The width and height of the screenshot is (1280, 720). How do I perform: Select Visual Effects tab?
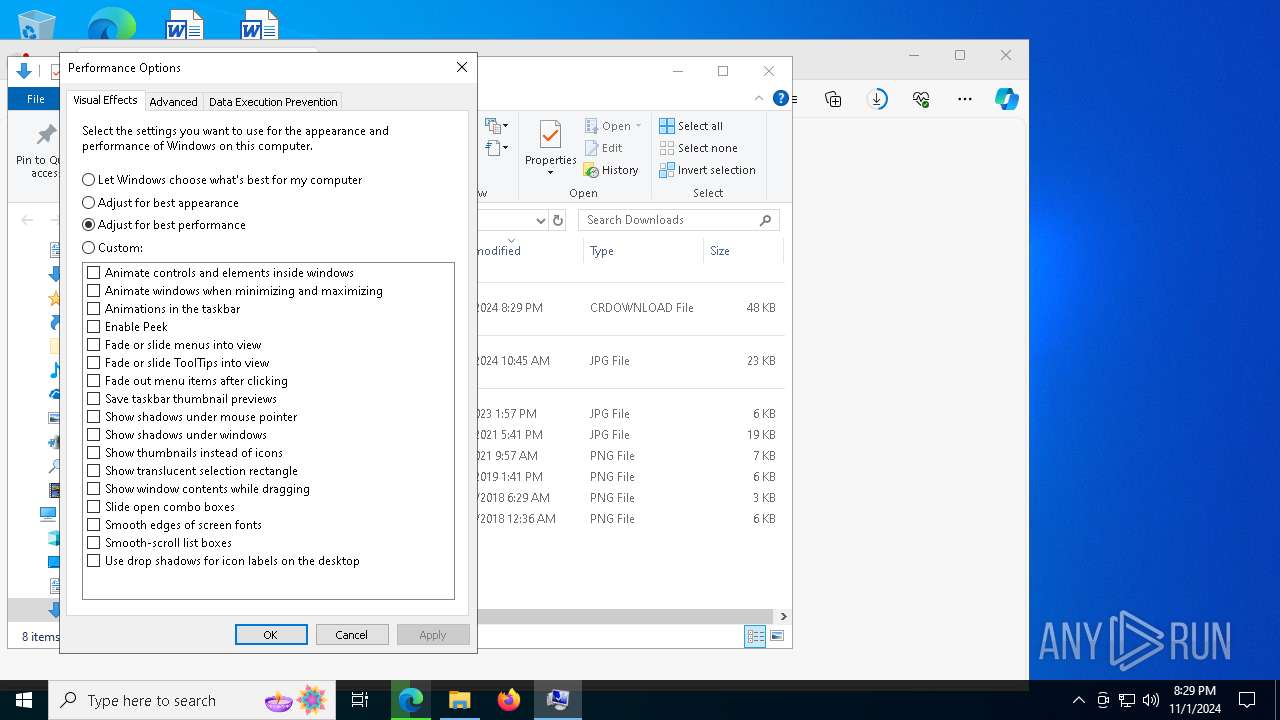pos(105,100)
